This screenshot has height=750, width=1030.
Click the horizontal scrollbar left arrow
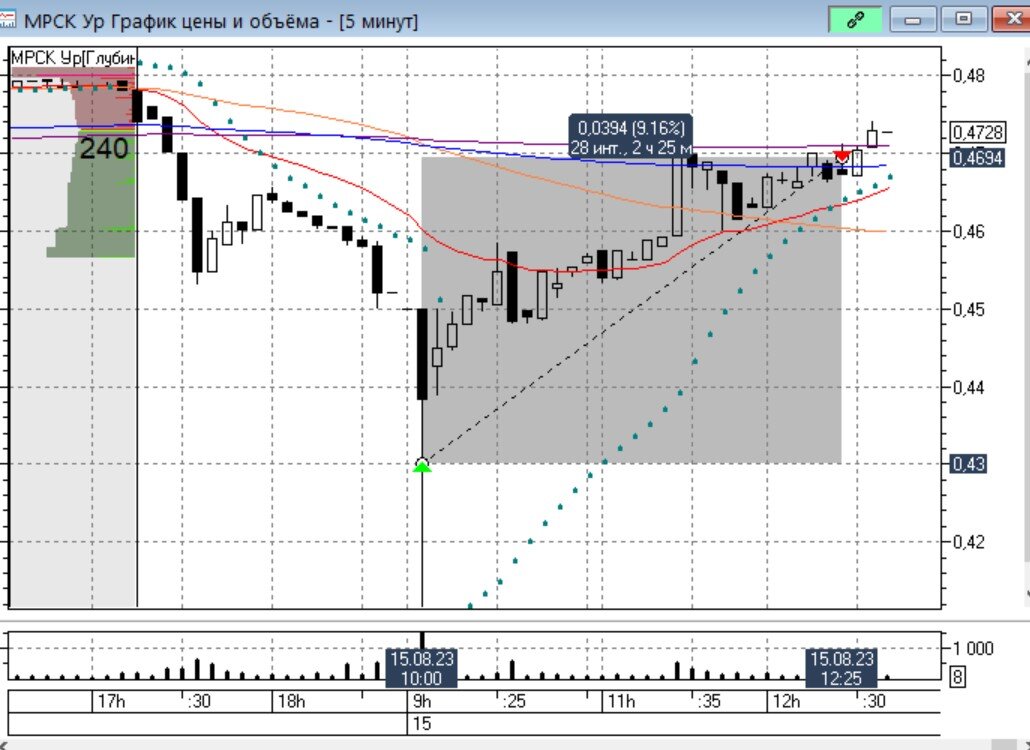point(5,745)
